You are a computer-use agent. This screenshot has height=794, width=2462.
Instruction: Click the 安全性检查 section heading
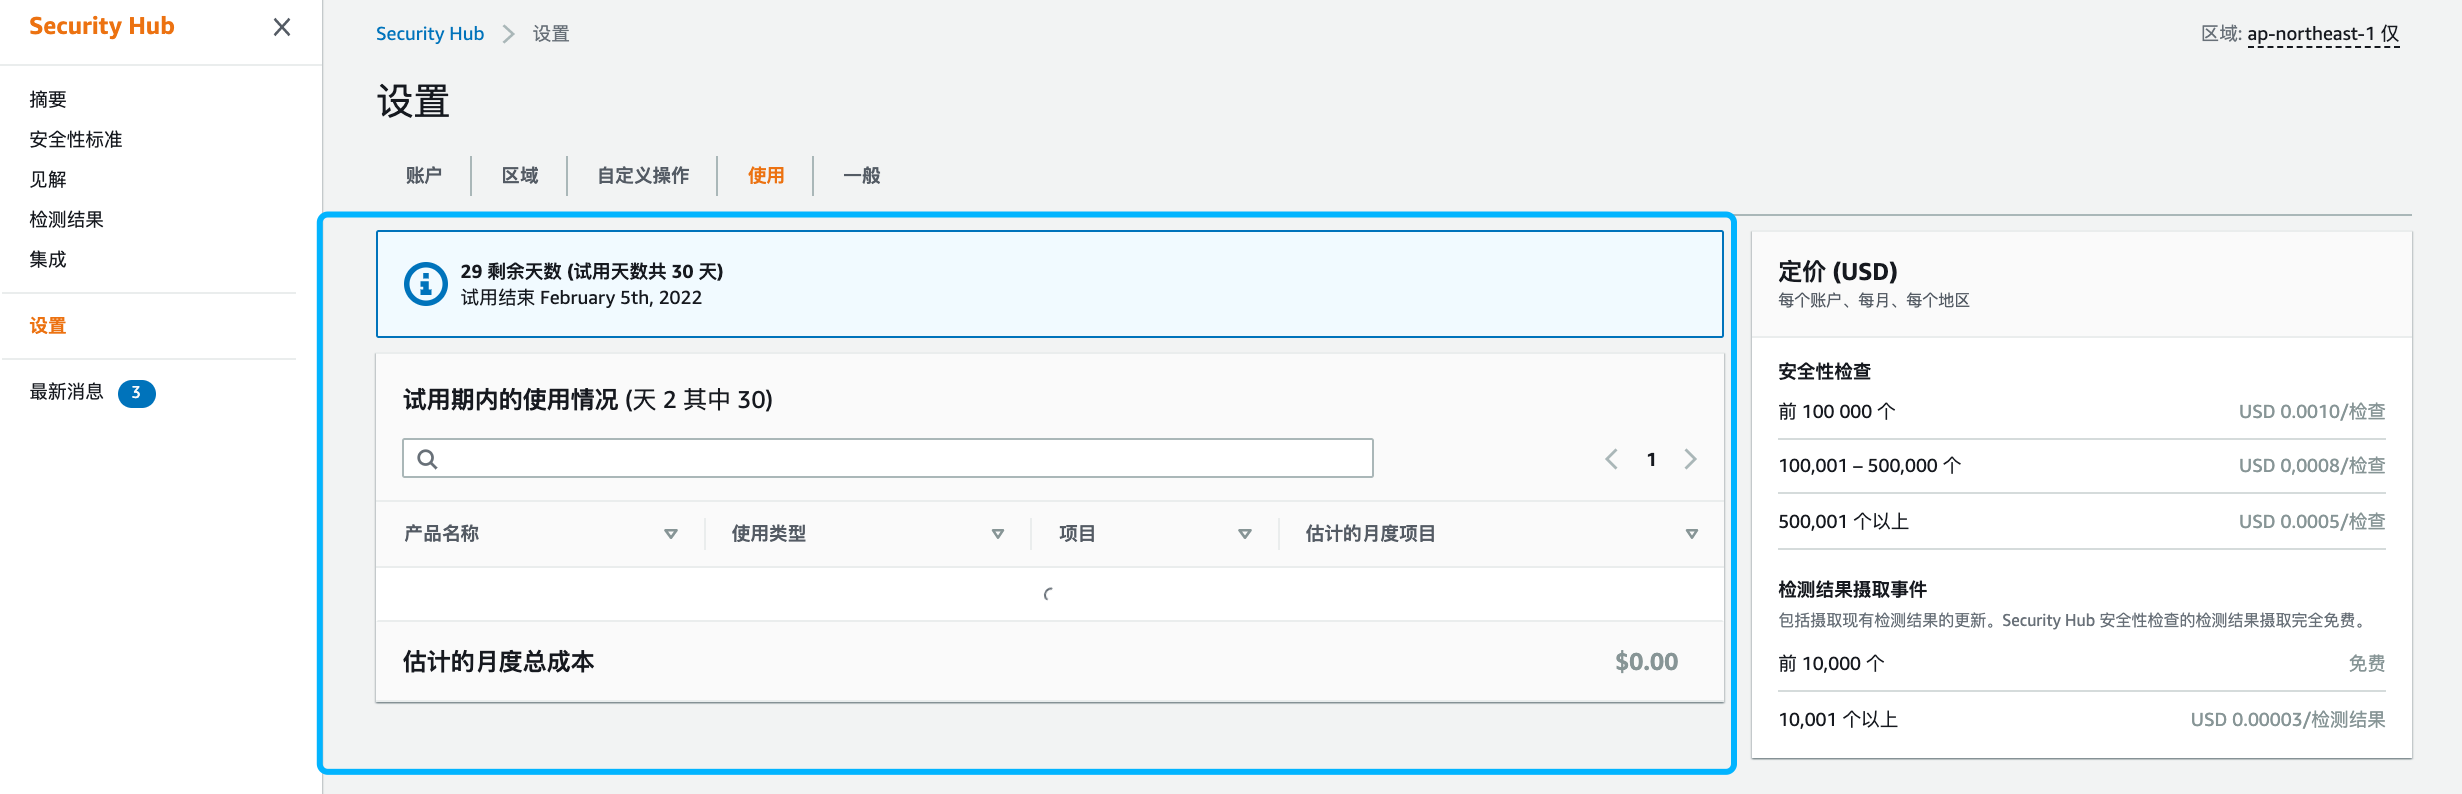(1825, 371)
